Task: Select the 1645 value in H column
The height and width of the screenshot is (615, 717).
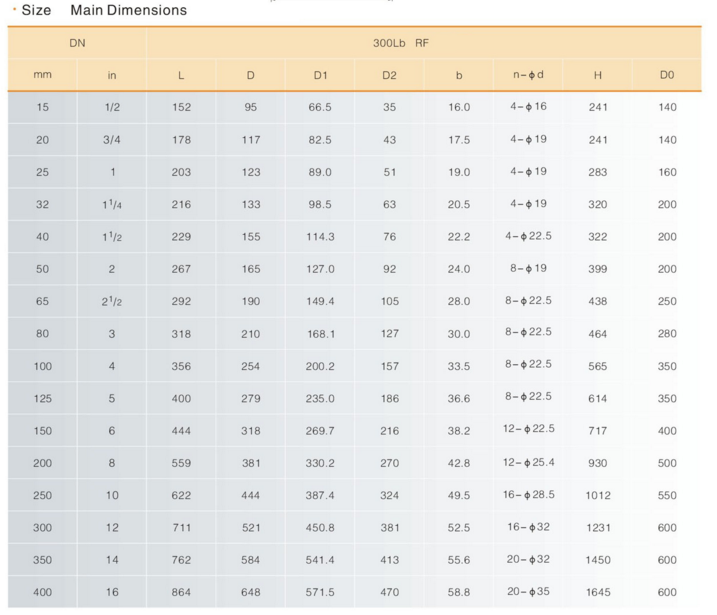Action: coord(597,592)
